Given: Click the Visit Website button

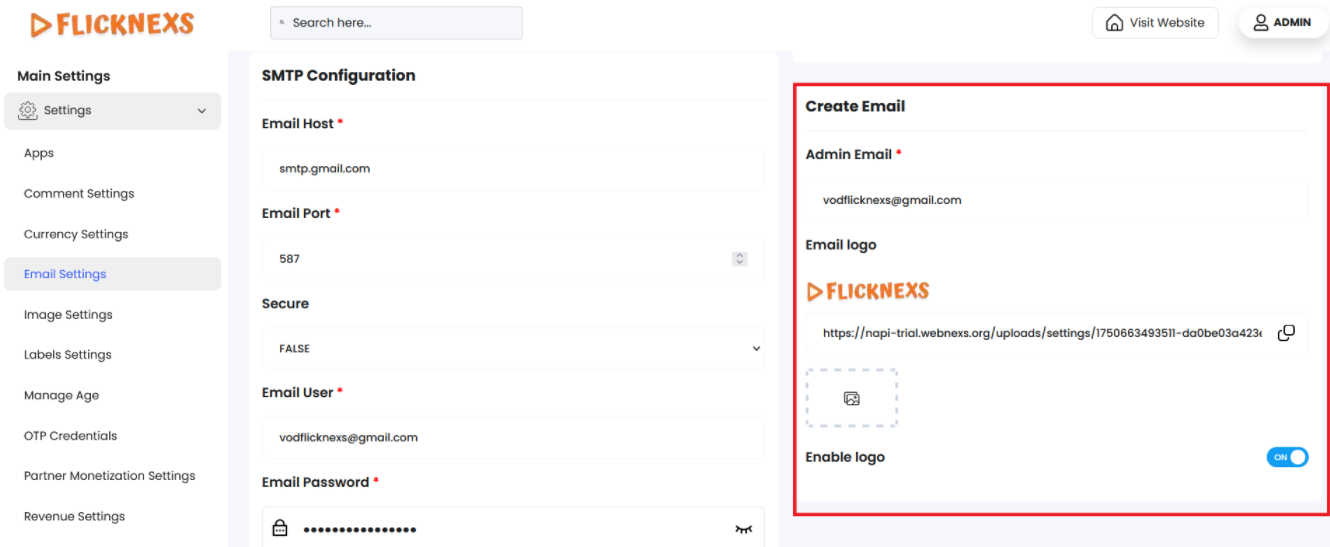Looking at the screenshot, I should tap(1155, 22).
